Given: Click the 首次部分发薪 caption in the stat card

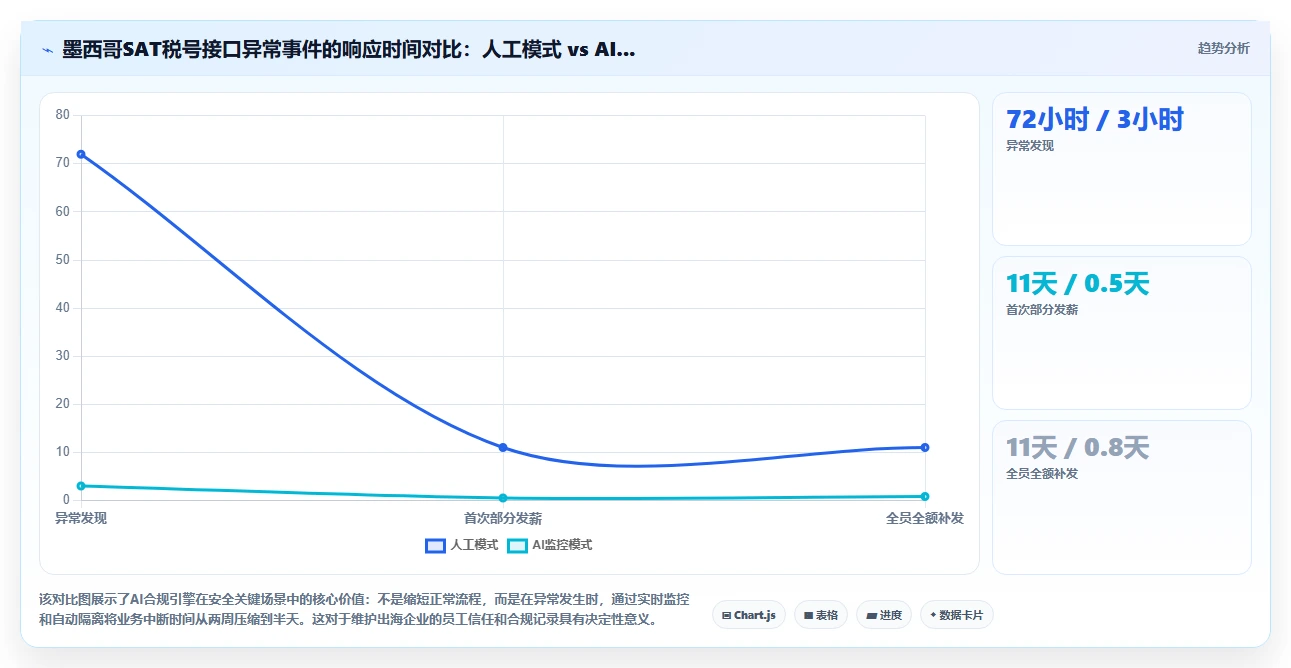Looking at the screenshot, I should pos(1042,310).
